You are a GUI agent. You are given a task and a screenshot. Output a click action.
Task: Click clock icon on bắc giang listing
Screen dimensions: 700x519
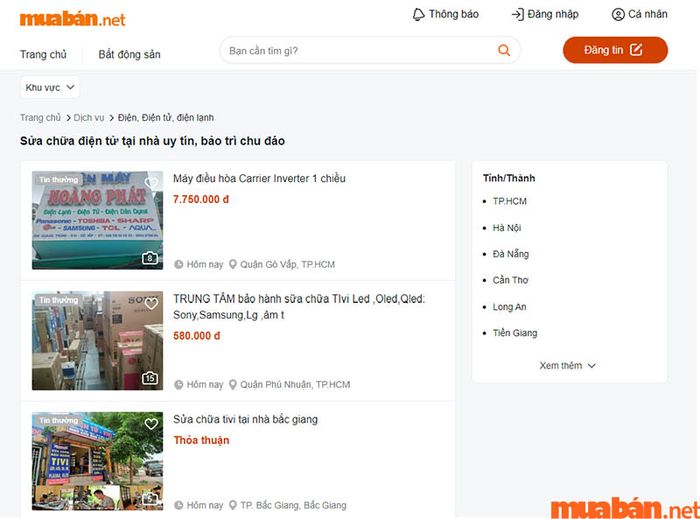click(179, 505)
